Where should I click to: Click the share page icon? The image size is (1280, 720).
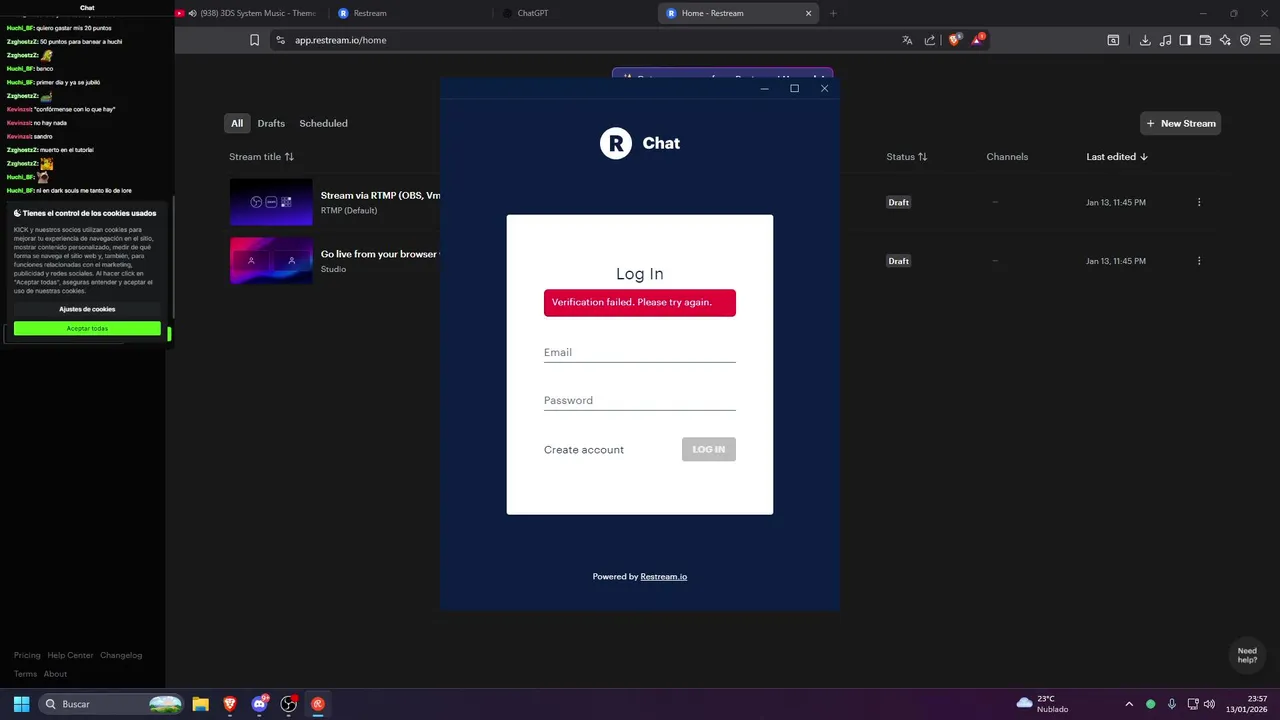[x=930, y=40]
